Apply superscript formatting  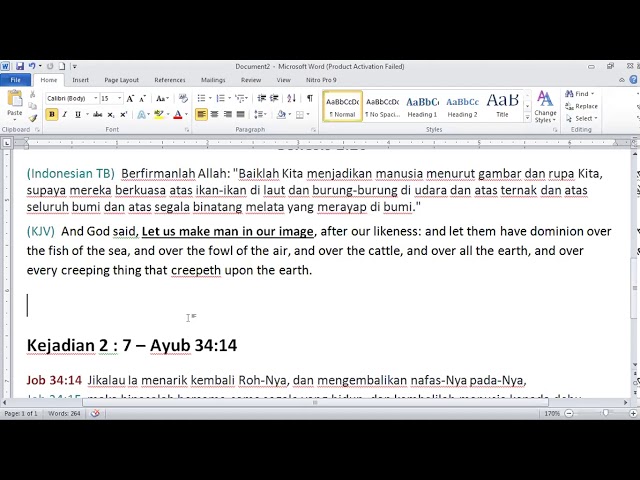(x=124, y=115)
